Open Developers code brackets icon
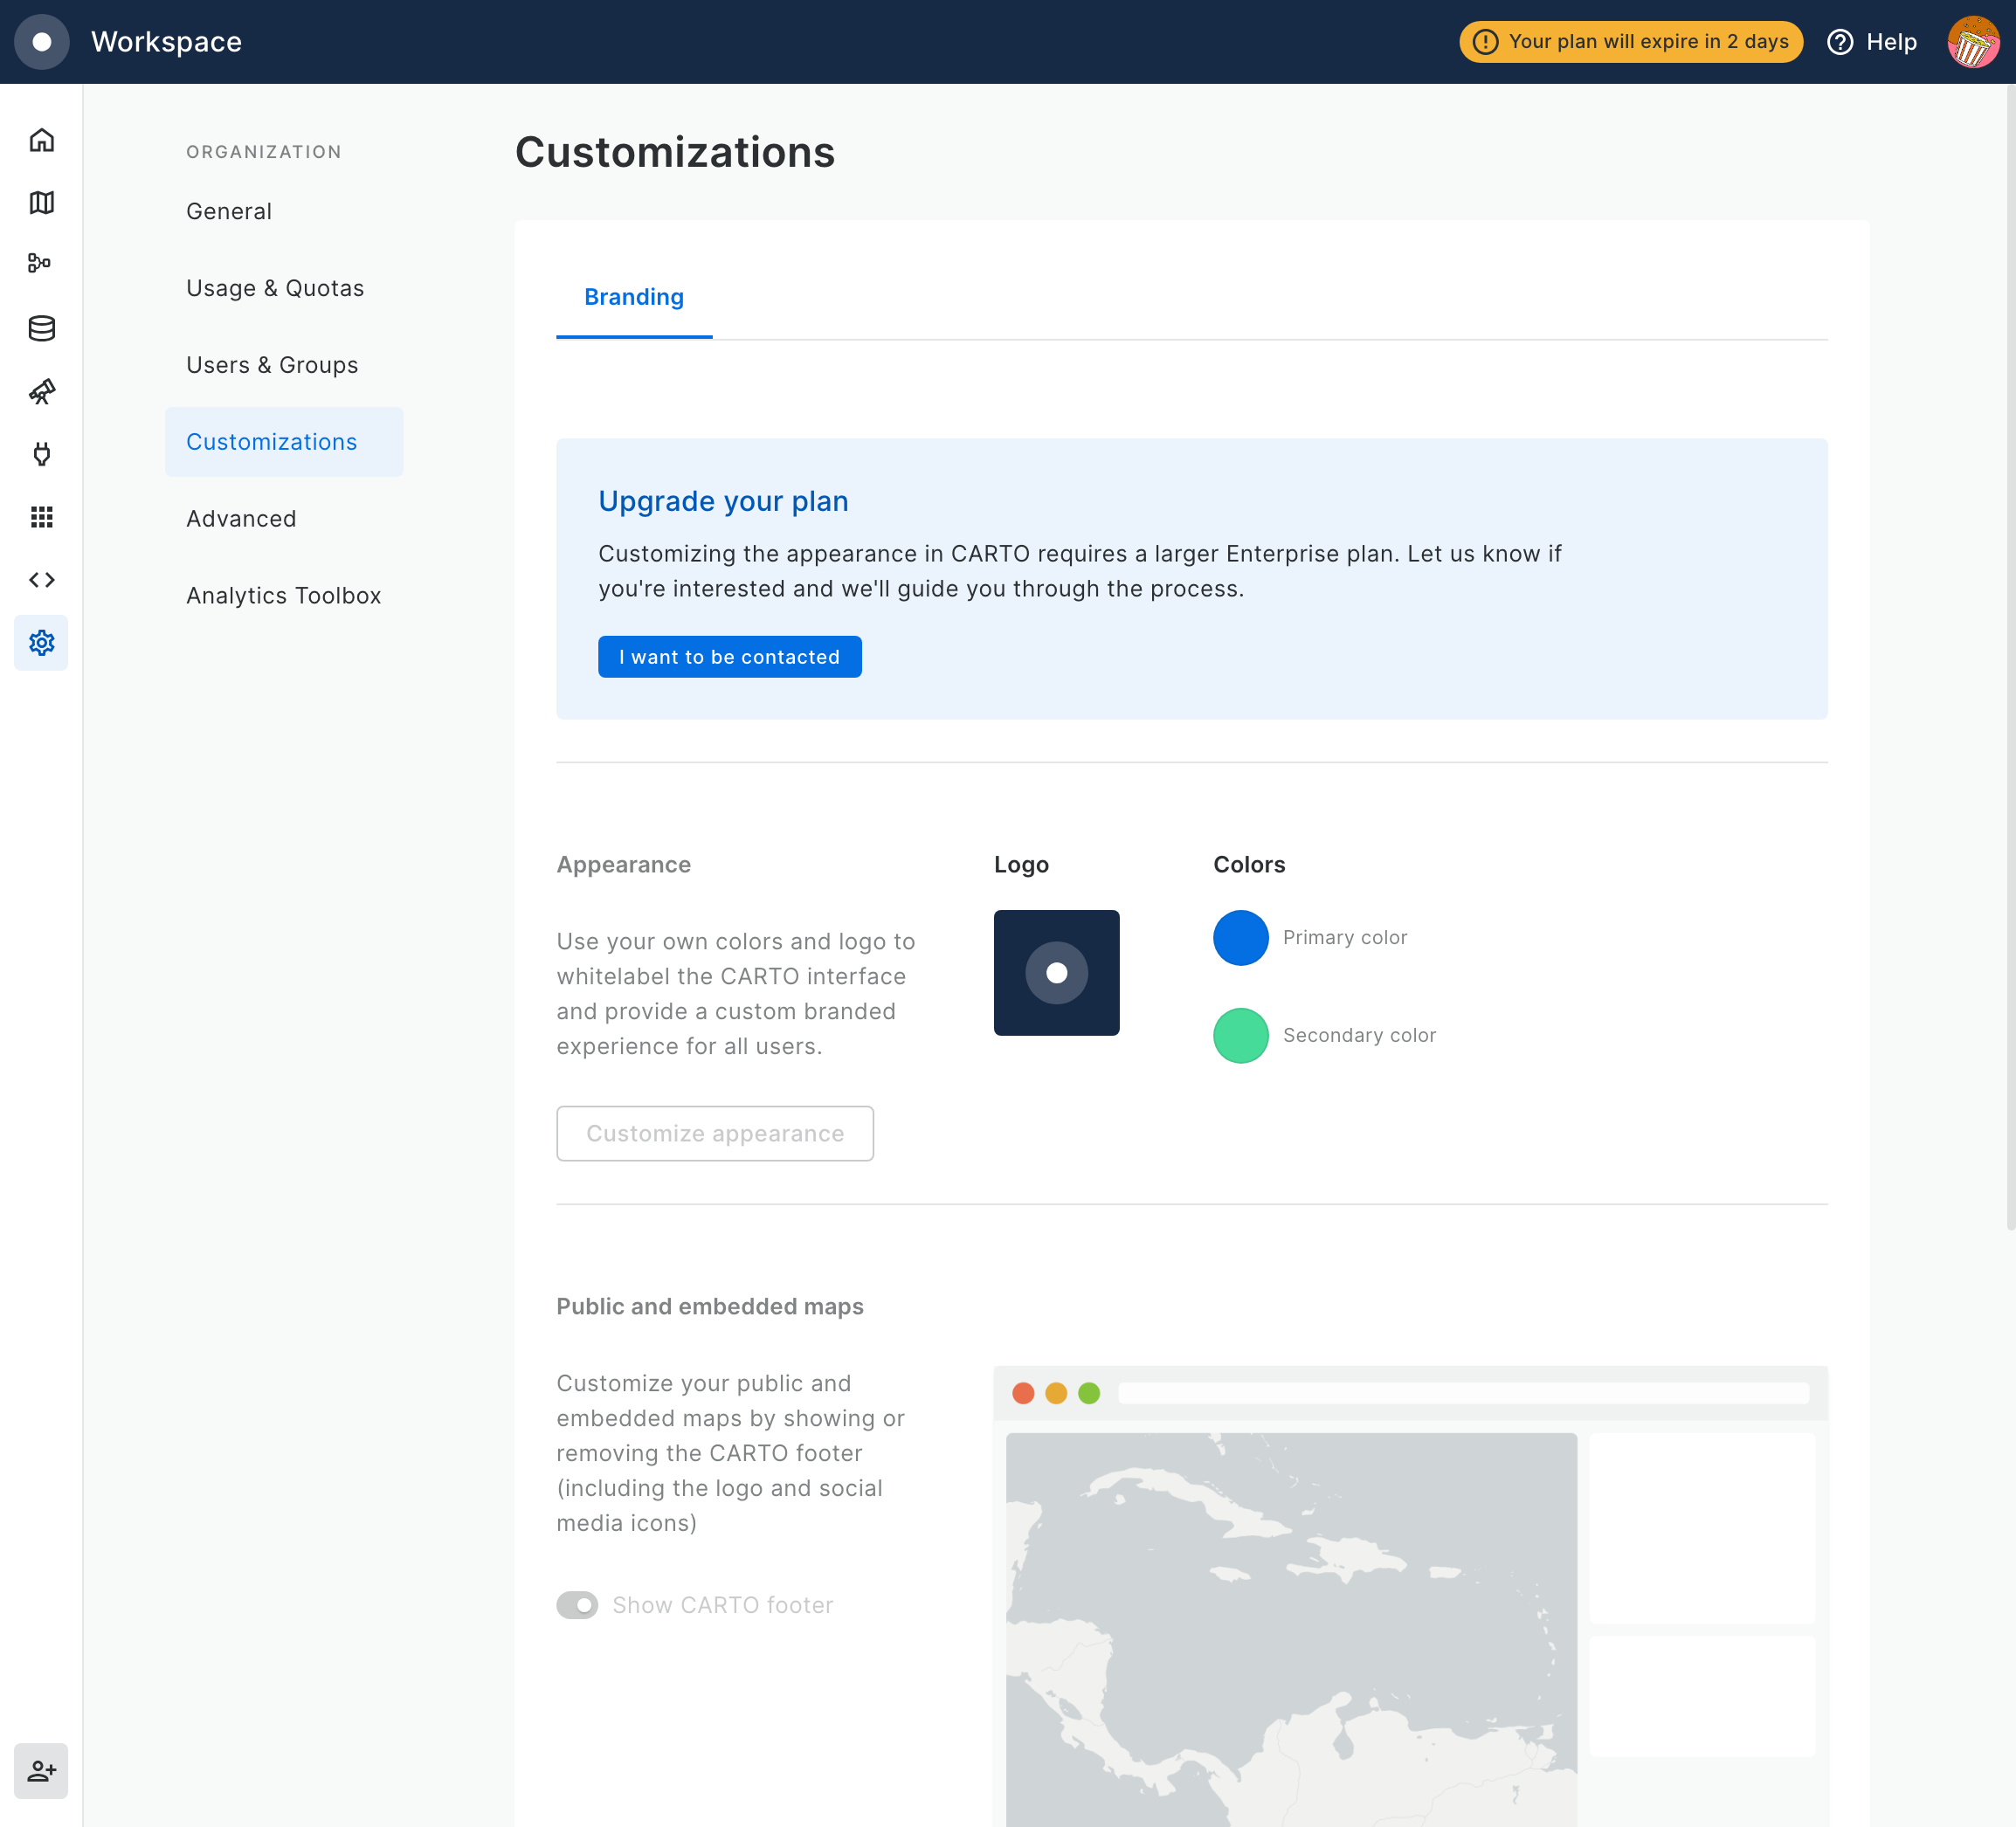The image size is (2016, 1827). coord(41,580)
